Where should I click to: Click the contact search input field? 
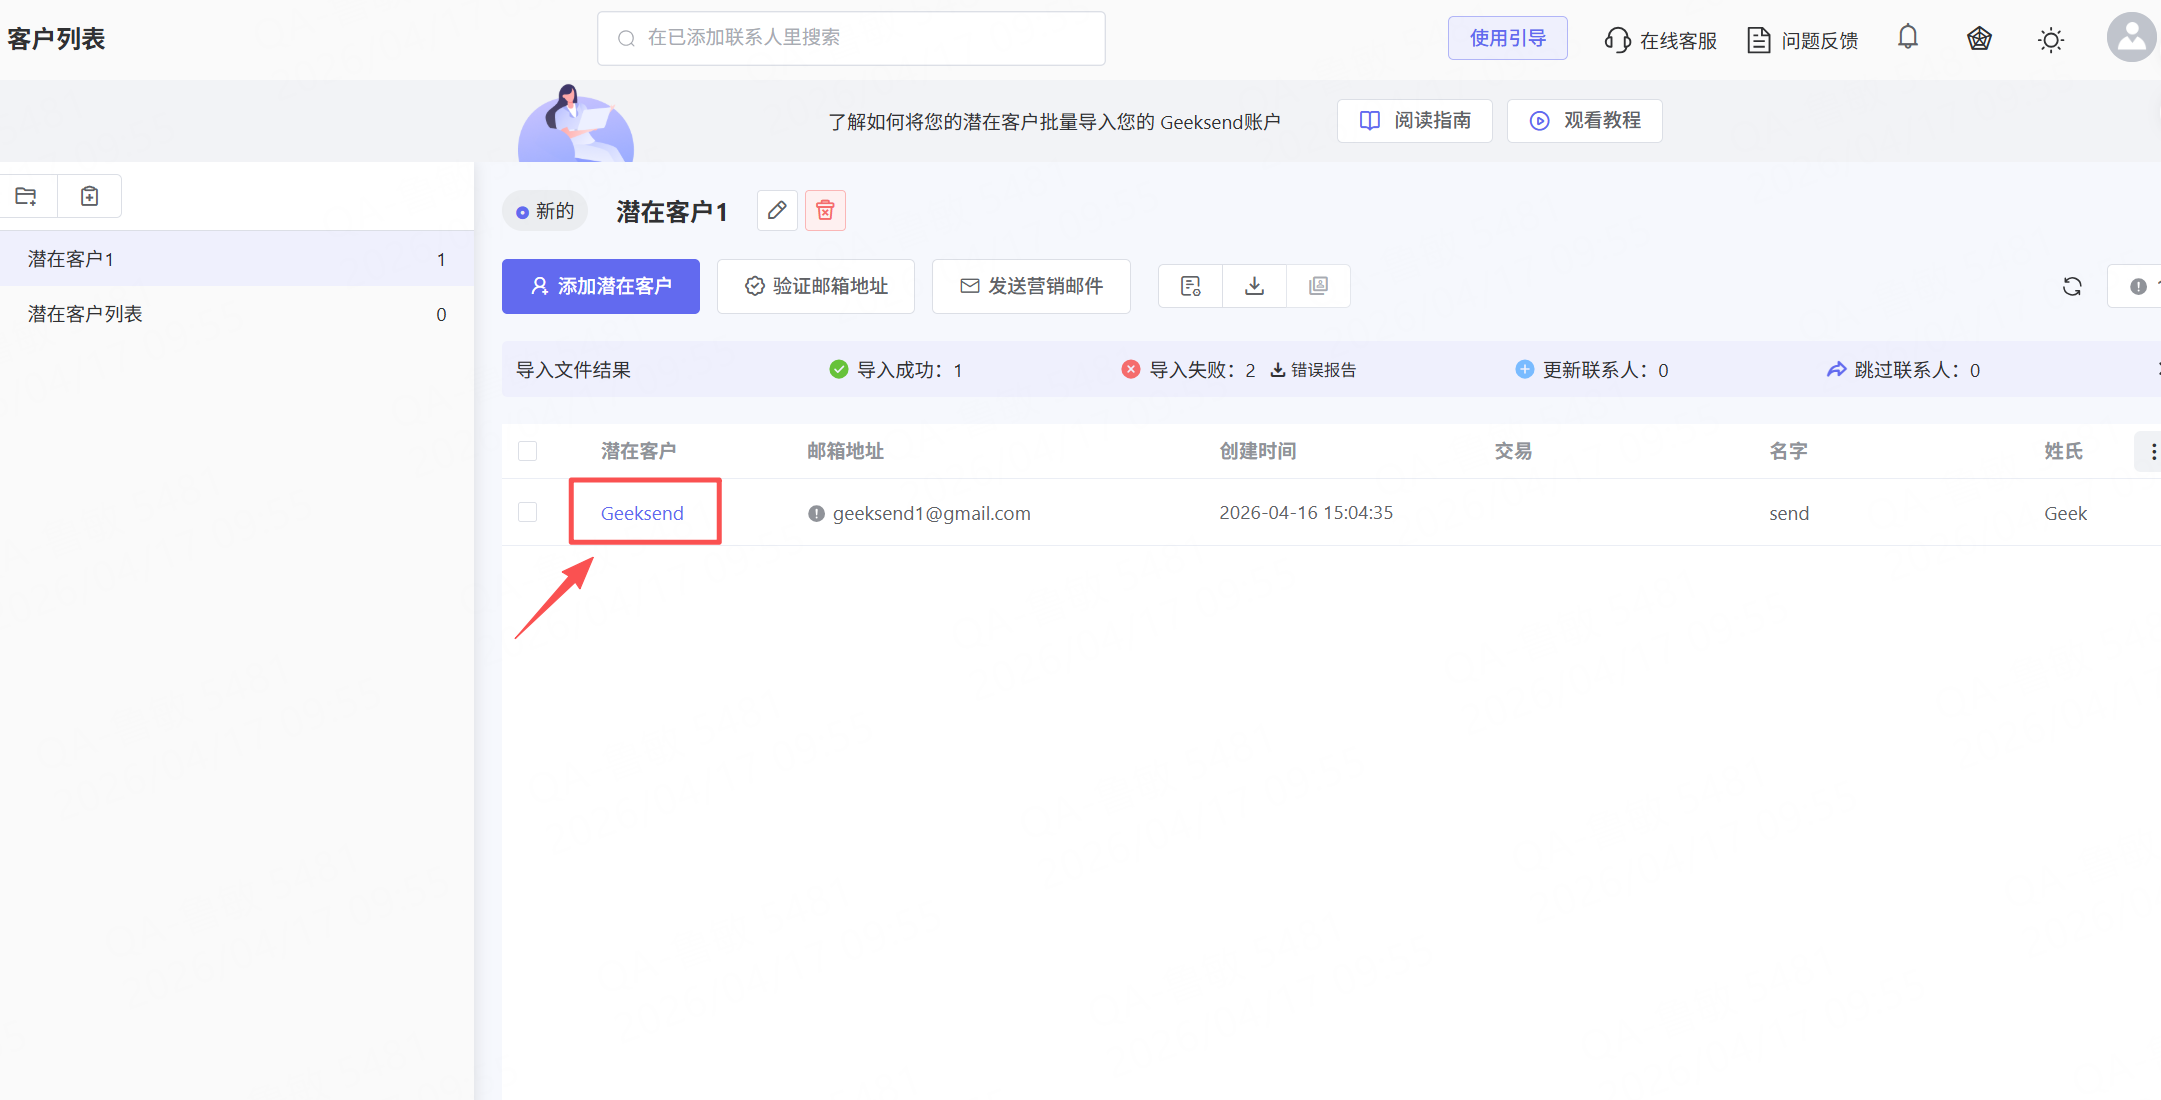pos(851,38)
